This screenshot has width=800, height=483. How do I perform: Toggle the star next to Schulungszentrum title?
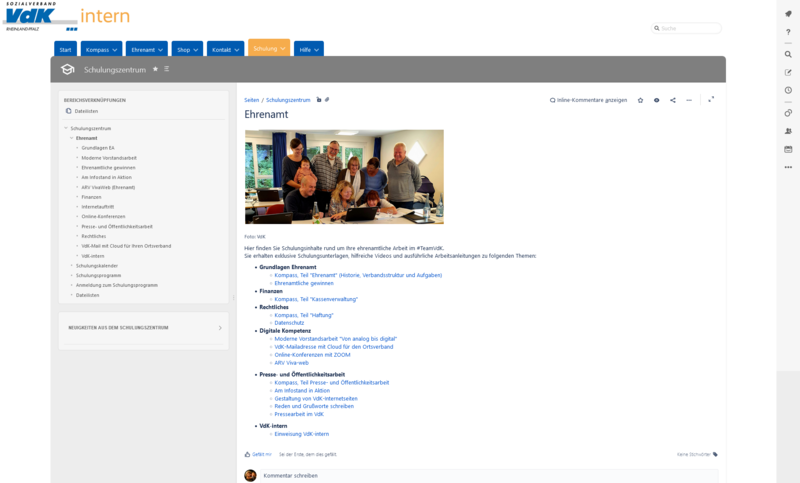click(x=155, y=69)
